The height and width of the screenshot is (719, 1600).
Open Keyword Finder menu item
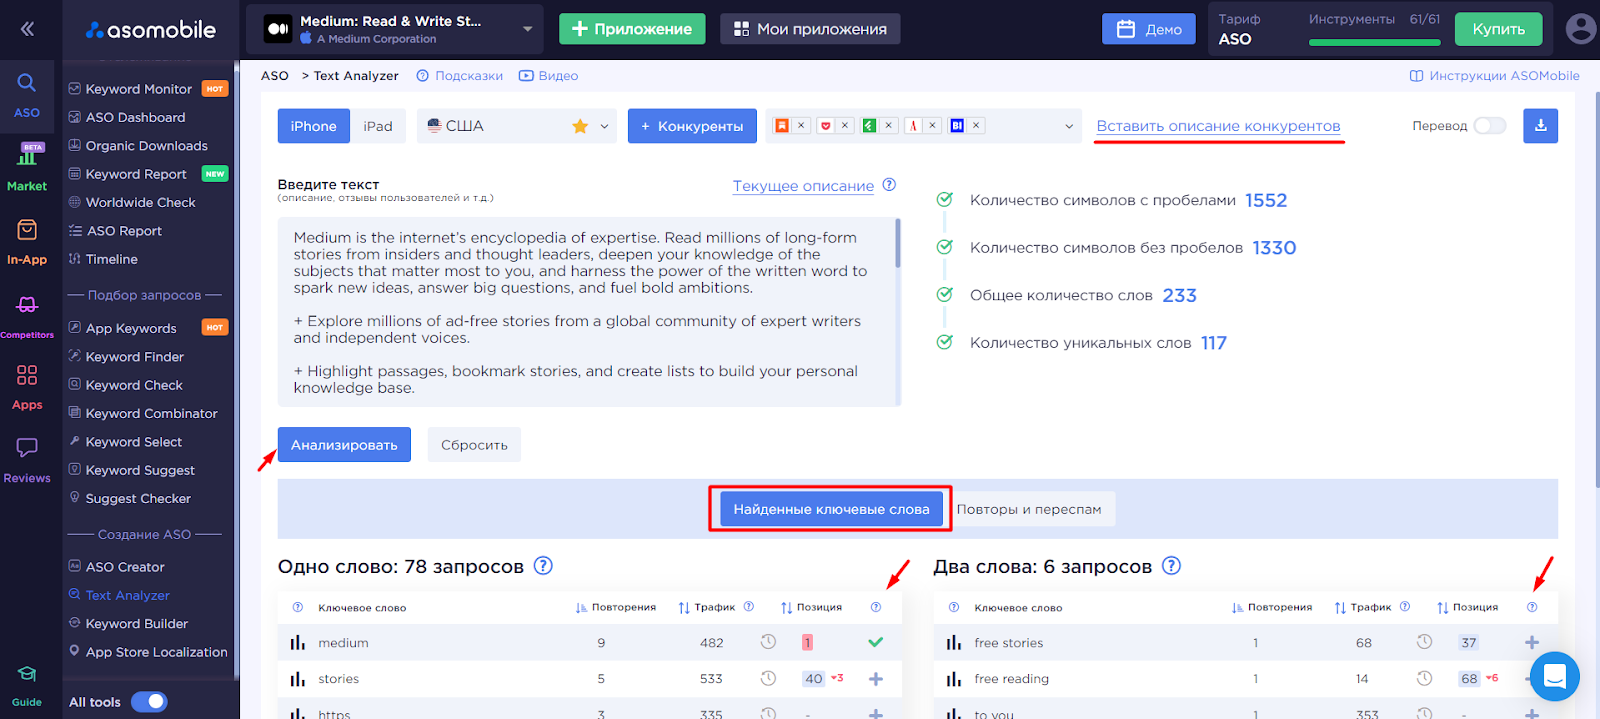point(134,357)
